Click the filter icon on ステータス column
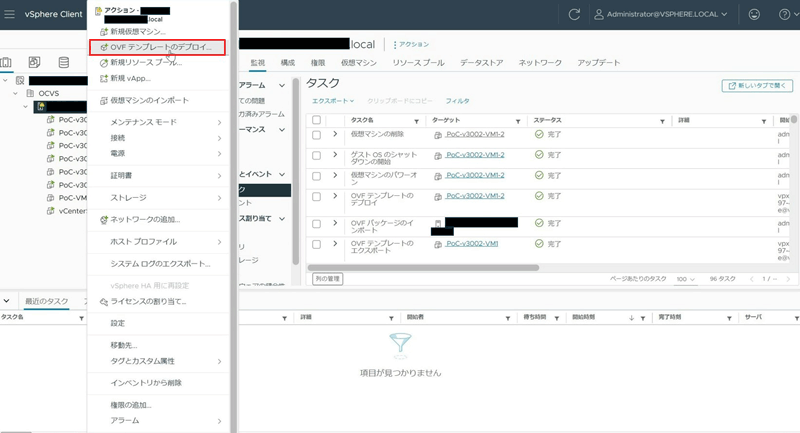The image size is (800, 433). tap(662, 121)
